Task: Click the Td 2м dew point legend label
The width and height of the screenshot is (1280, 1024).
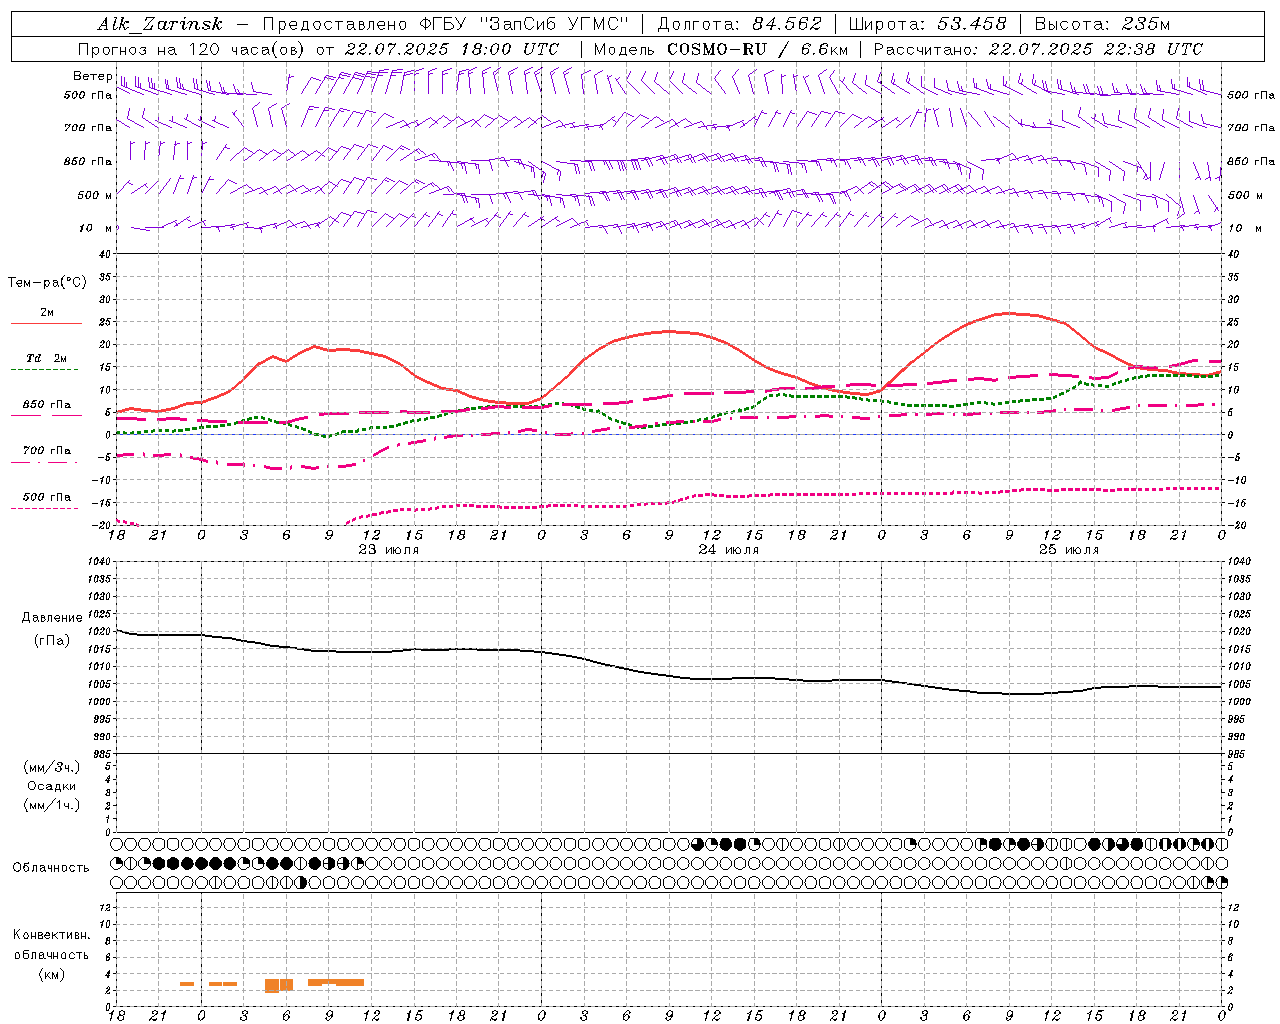Action: click(x=47, y=358)
